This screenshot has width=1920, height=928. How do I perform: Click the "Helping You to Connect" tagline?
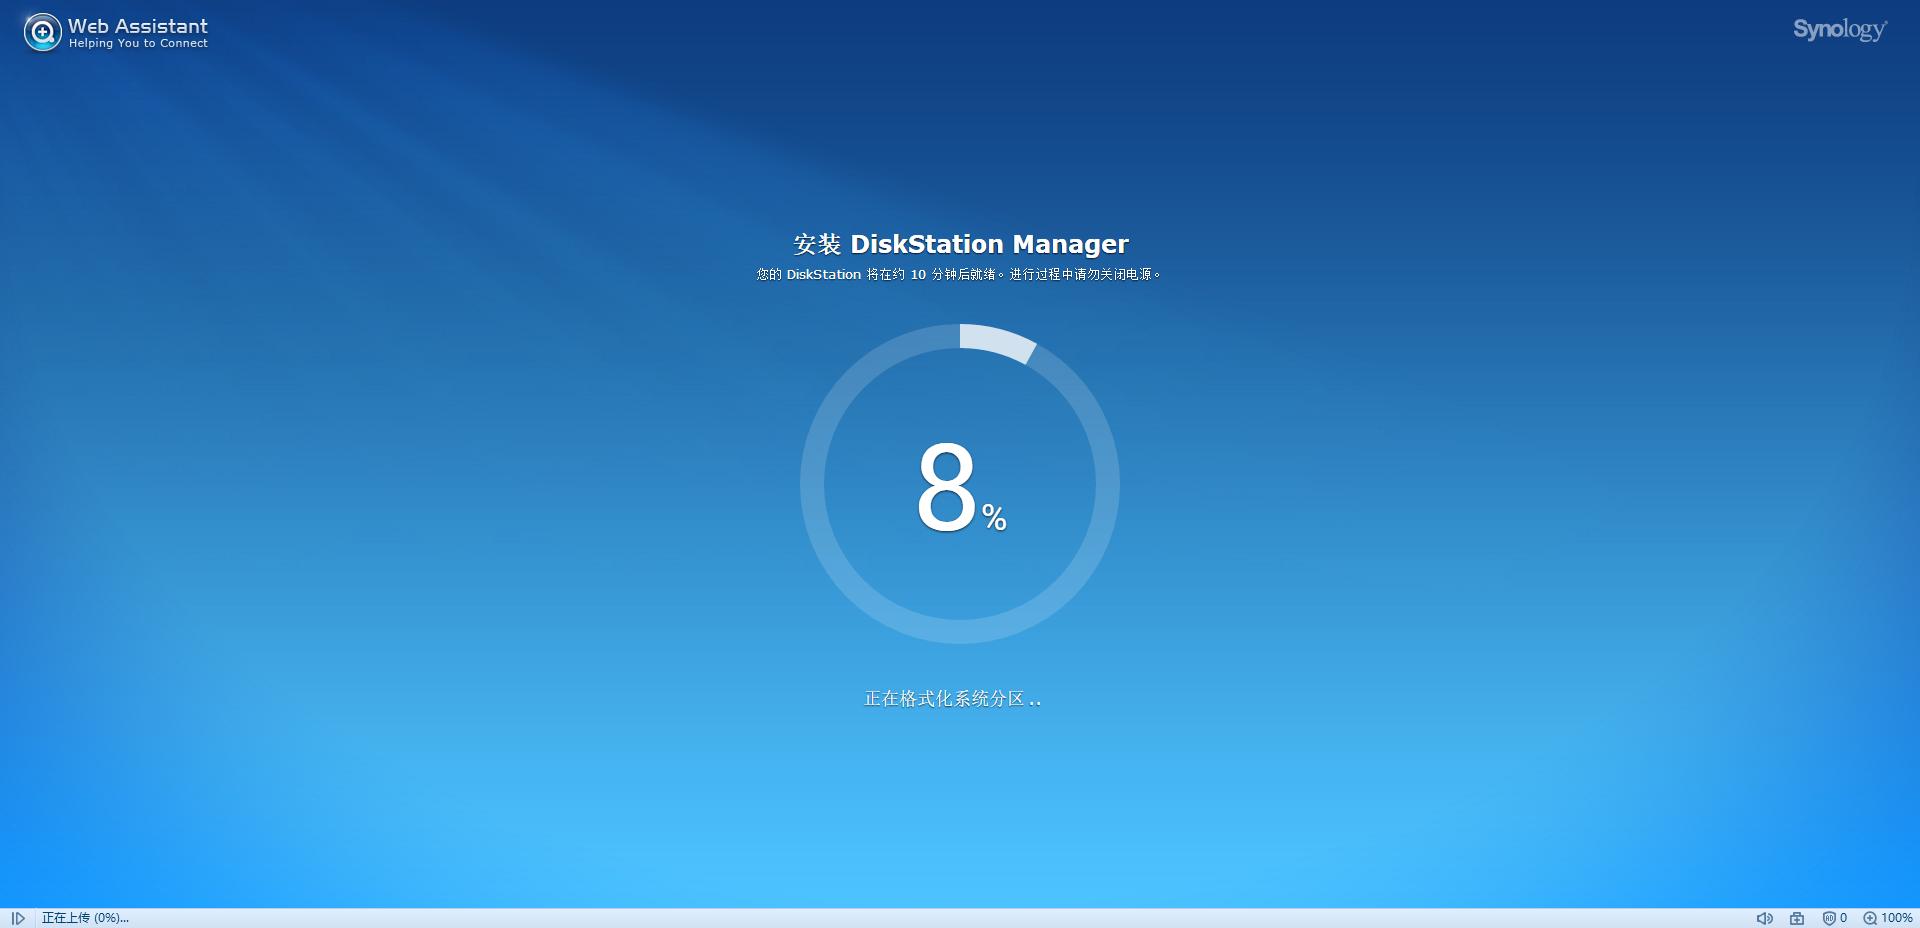pyautogui.click(x=138, y=44)
